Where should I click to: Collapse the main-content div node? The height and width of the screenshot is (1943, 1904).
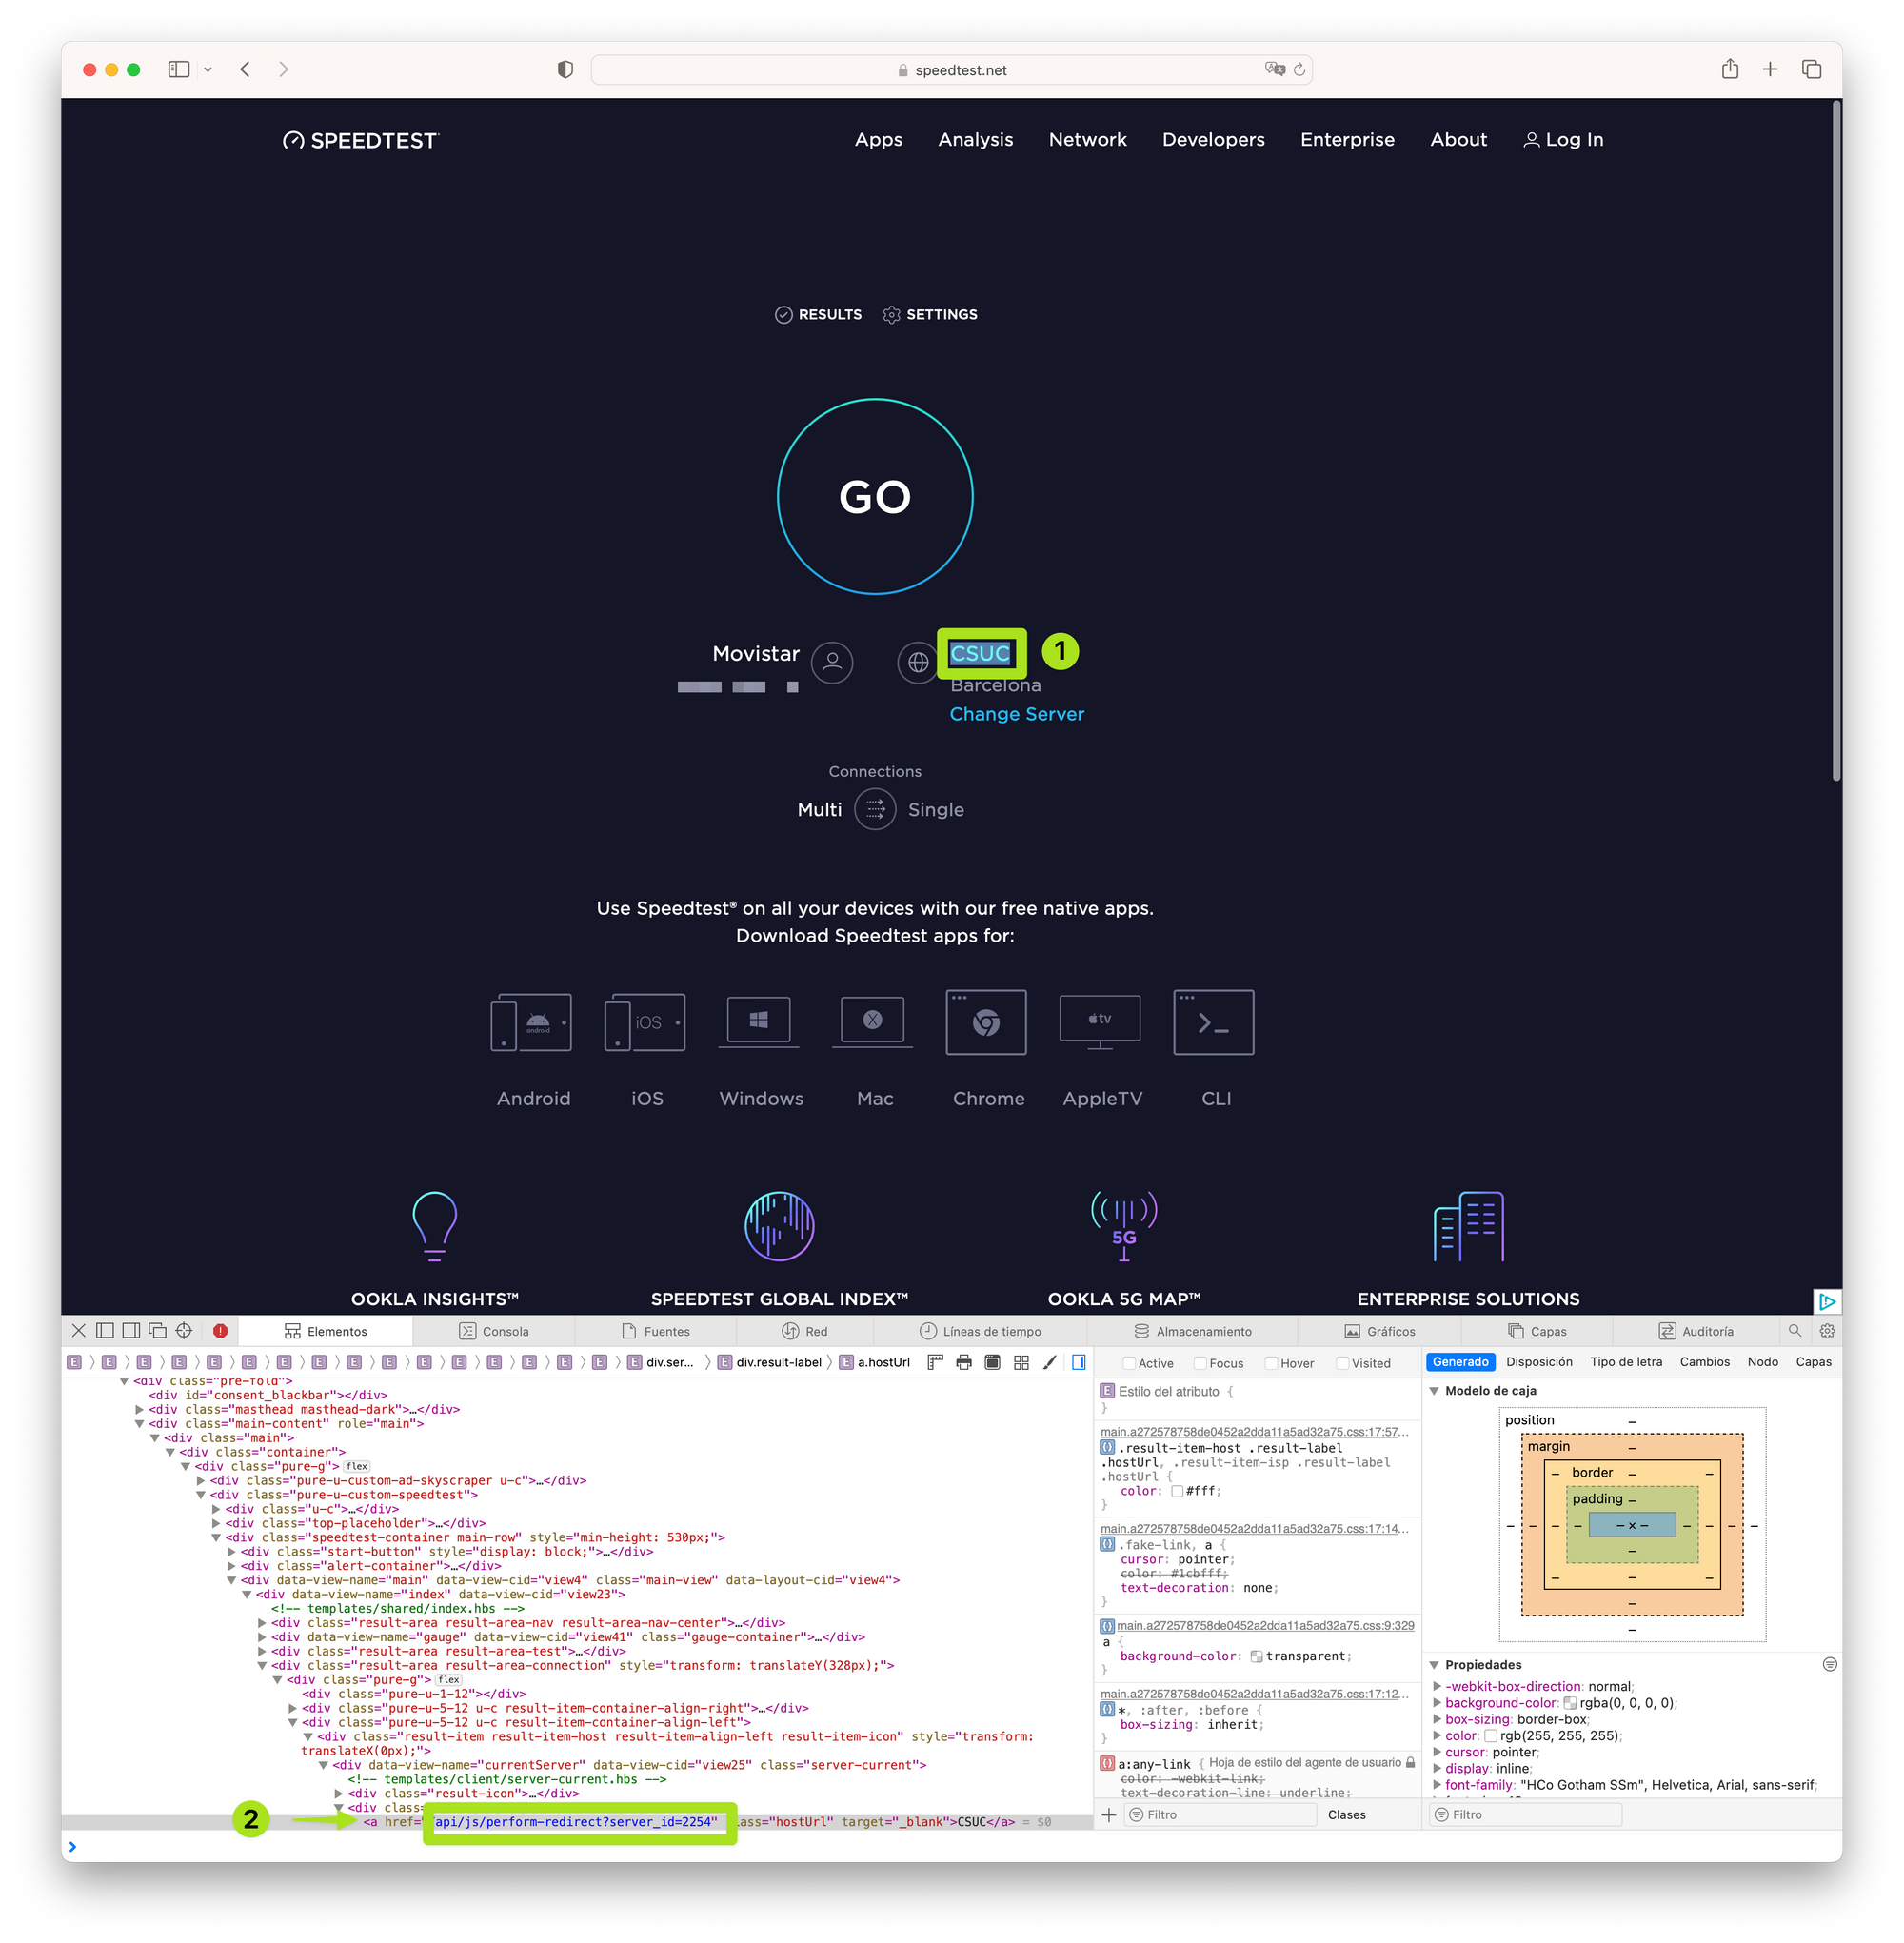click(140, 1423)
